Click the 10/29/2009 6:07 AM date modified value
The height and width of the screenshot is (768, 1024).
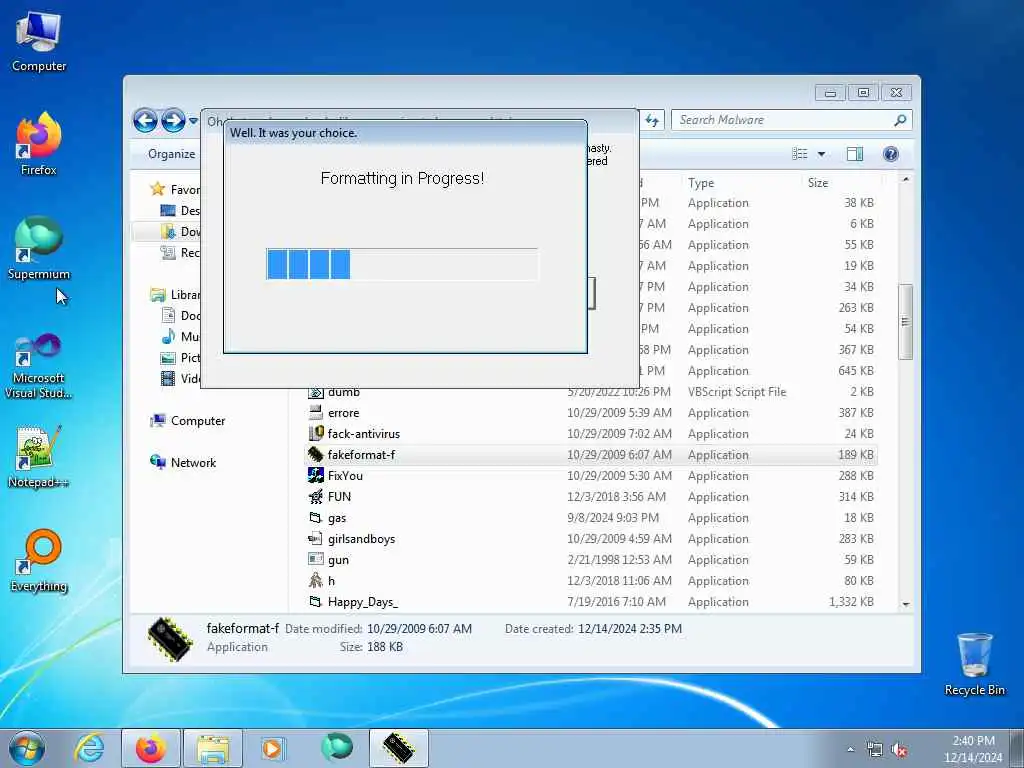(419, 629)
